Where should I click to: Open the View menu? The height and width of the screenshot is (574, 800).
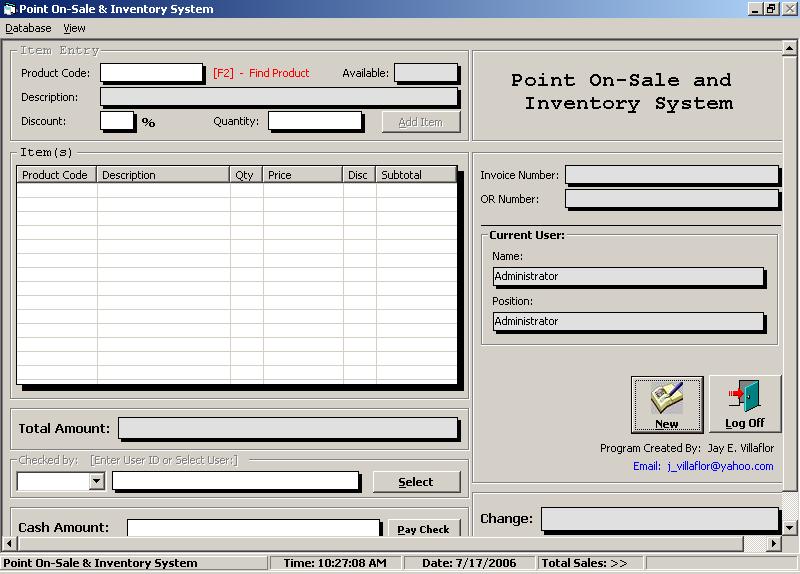coord(74,28)
